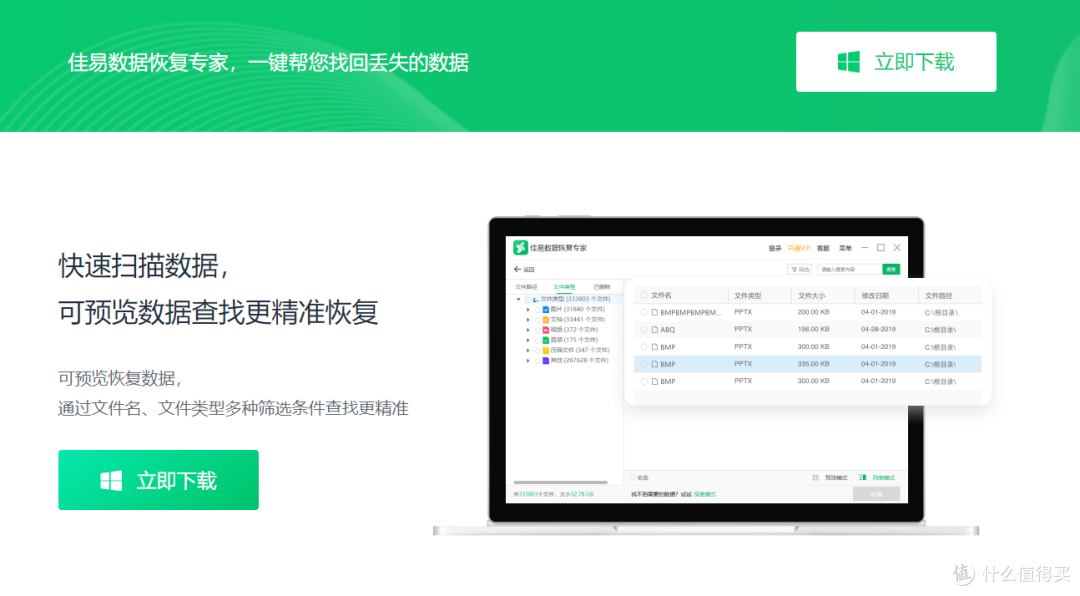Click the 佳易数据恢复专家 app logo icon
Image resolution: width=1080 pixels, height=596 pixels.
click(520, 247)
